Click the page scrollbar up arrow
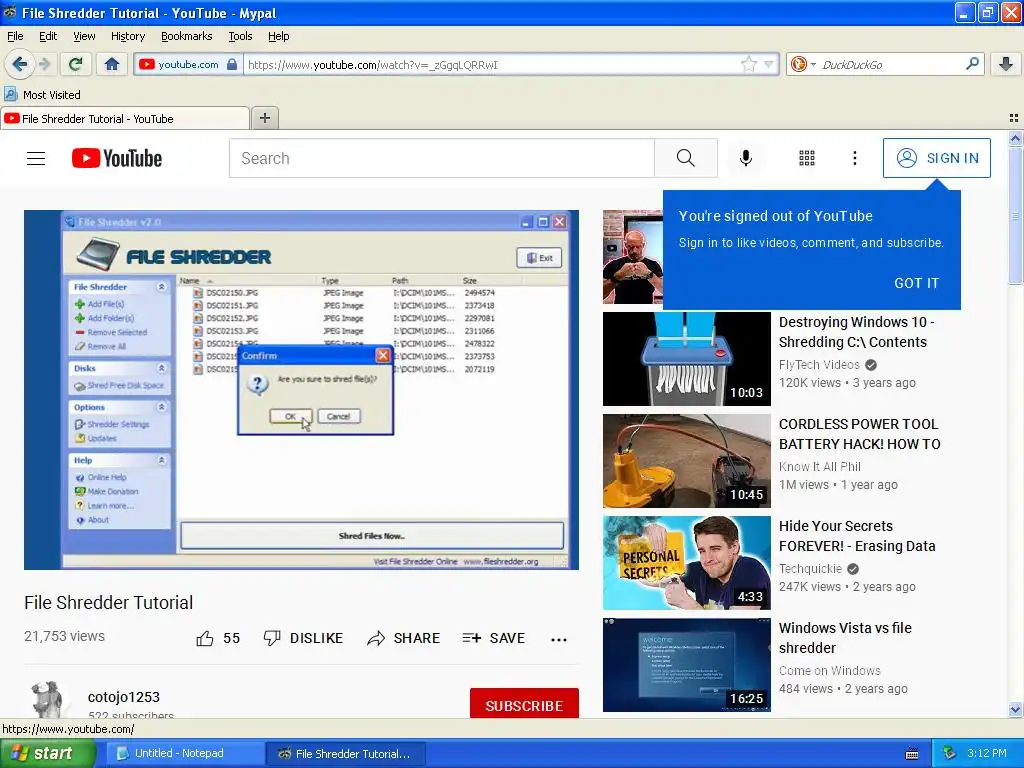 click(1015, 138)
